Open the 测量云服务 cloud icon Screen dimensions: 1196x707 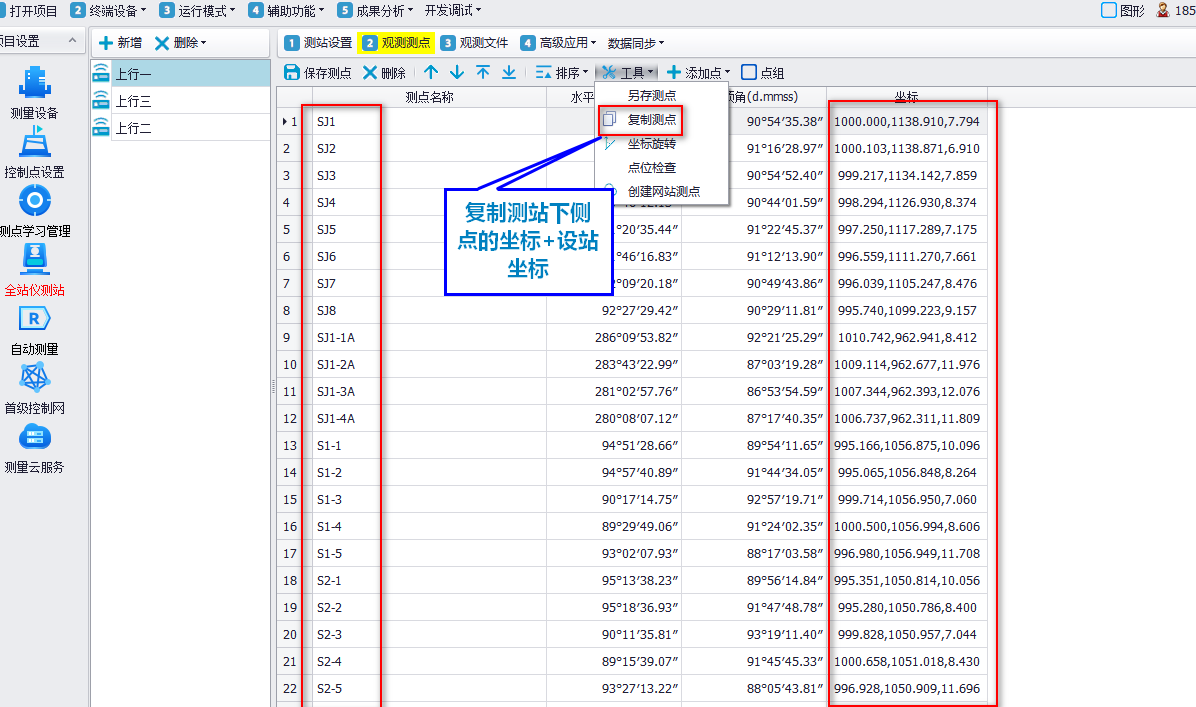tap(34, 439)
